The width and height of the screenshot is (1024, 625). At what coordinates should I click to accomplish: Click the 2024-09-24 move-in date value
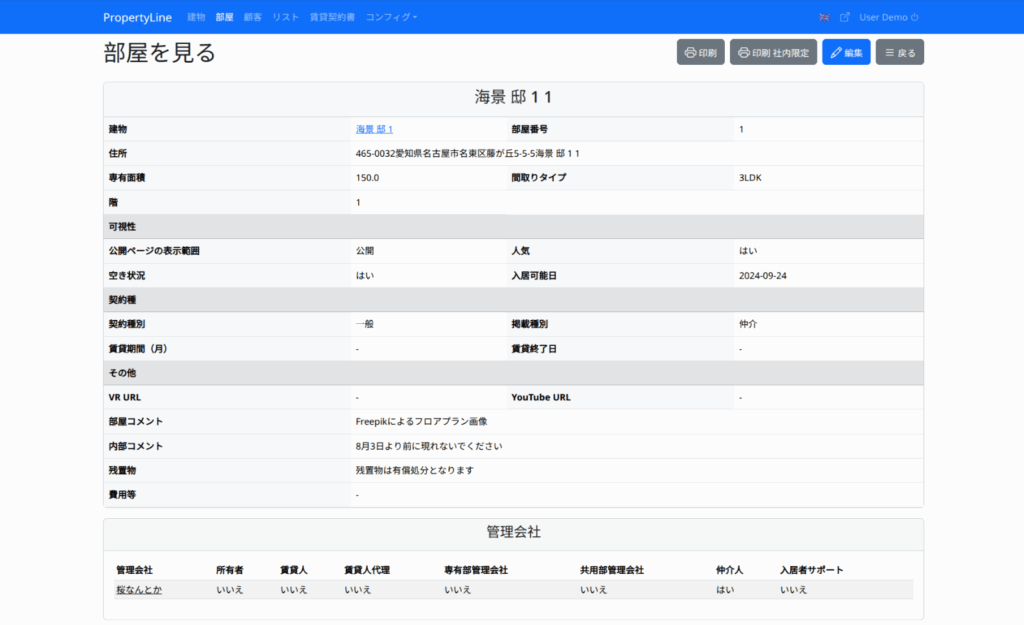(762, 276)
